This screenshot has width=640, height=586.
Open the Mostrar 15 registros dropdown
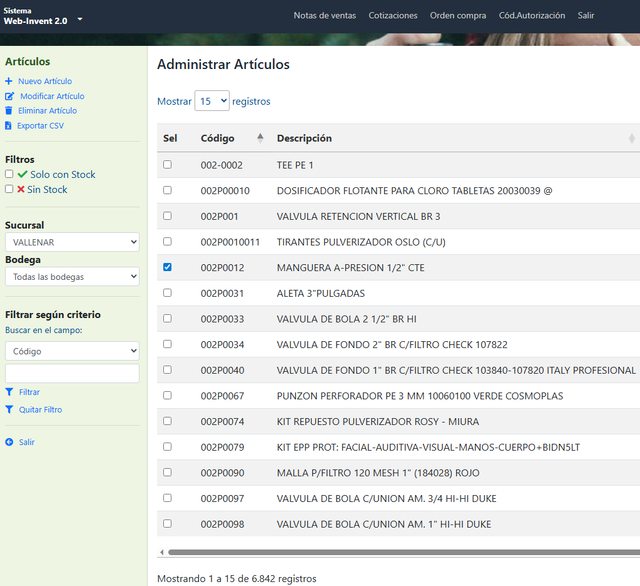(x=212, y=101)
